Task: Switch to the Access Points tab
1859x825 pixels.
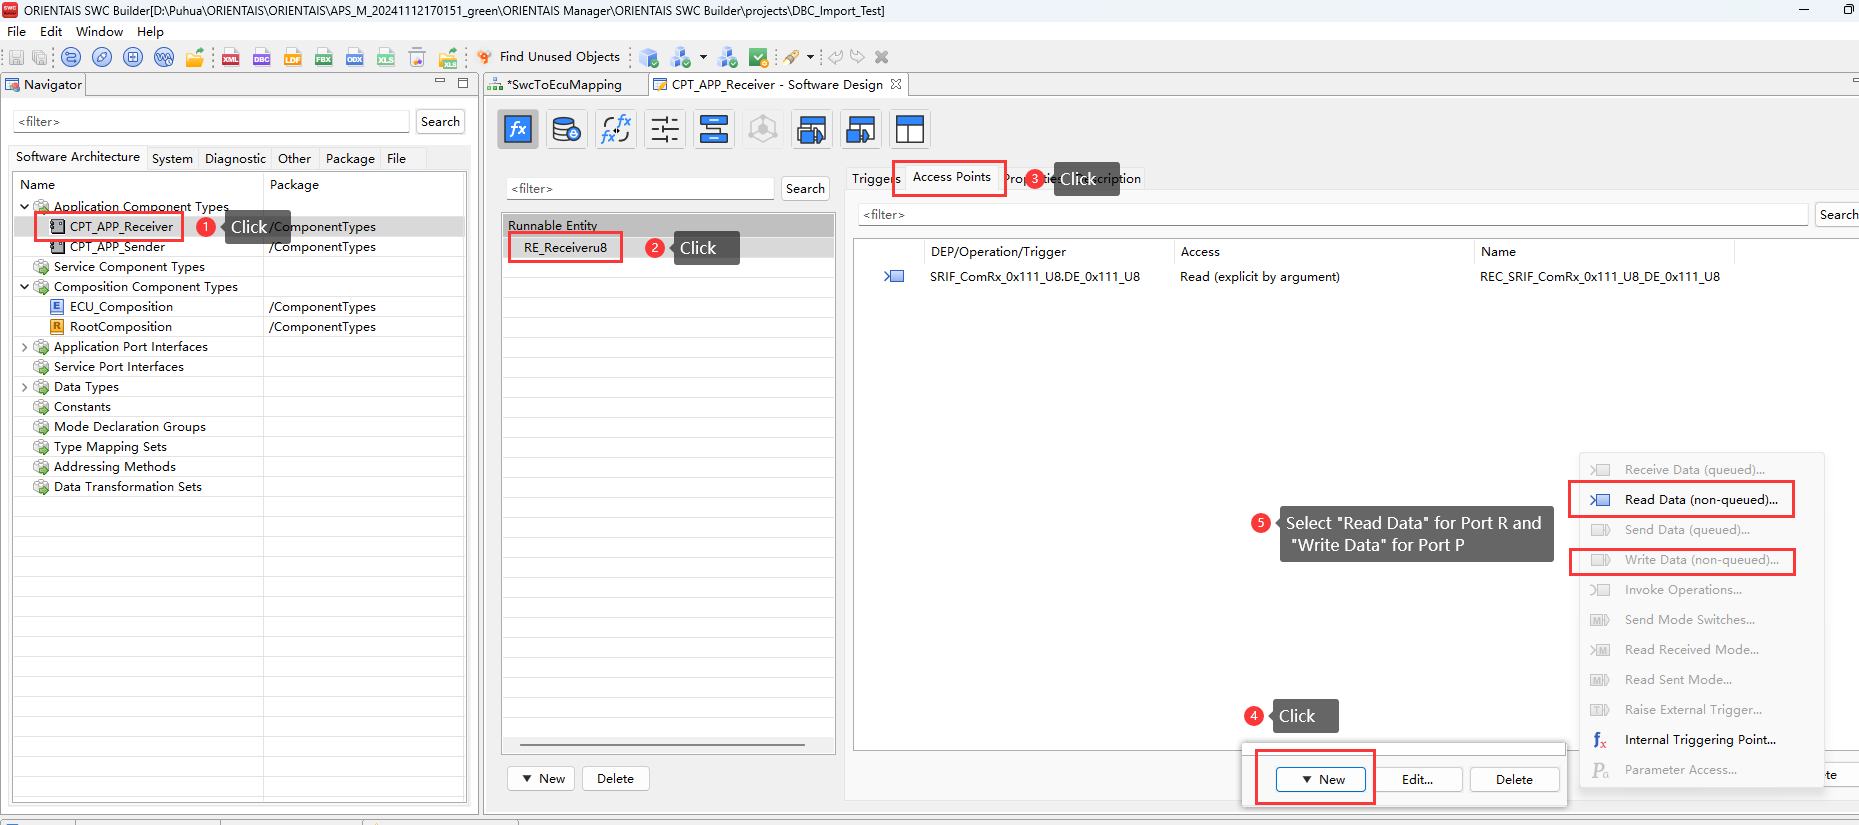Action: (x=951, y=177)
